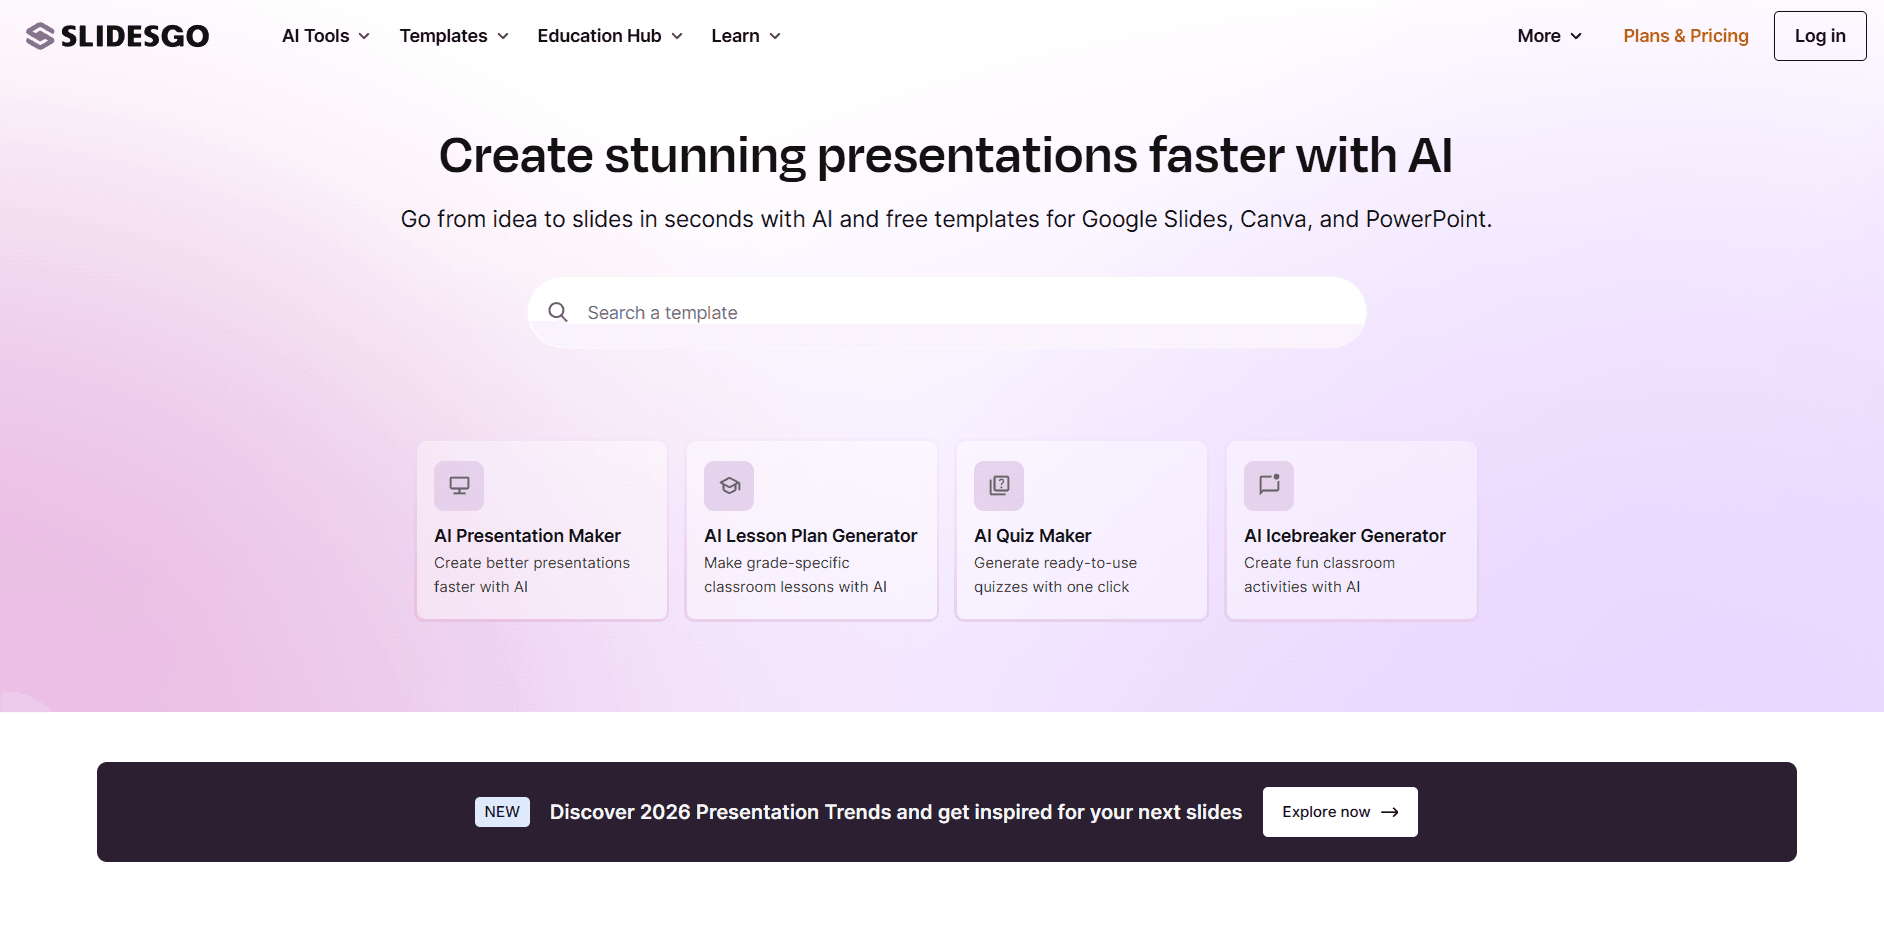Click 'Generate ready-to-use quizzes' description

coord(1055,575)
